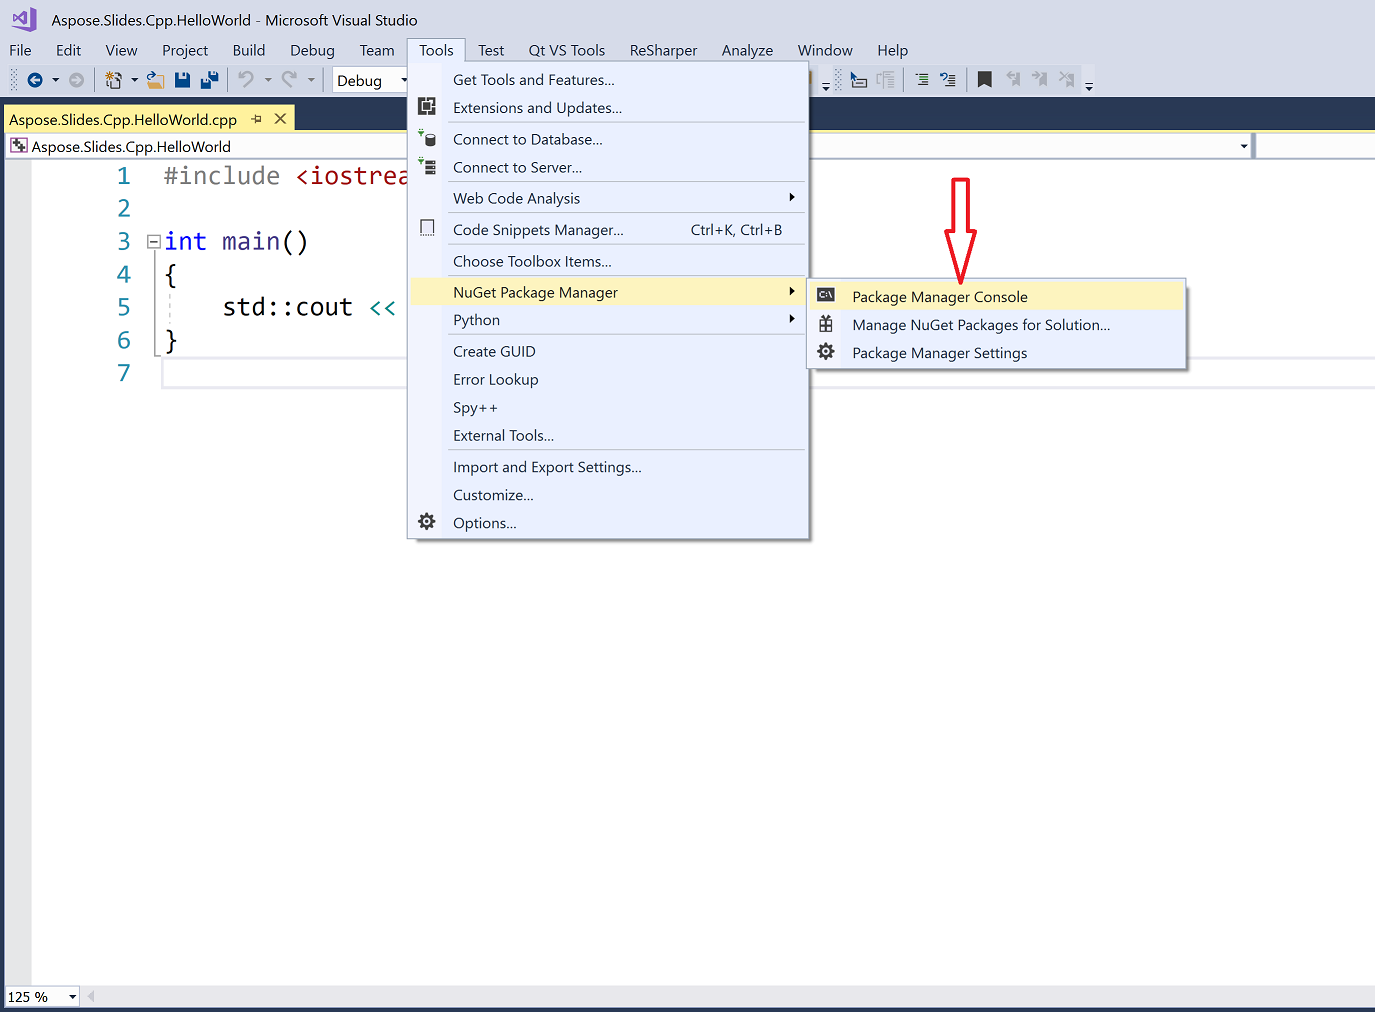Click the '#include' text on line 1
The width and height of the screenshot is (1375, 1012).
[222, 176]
